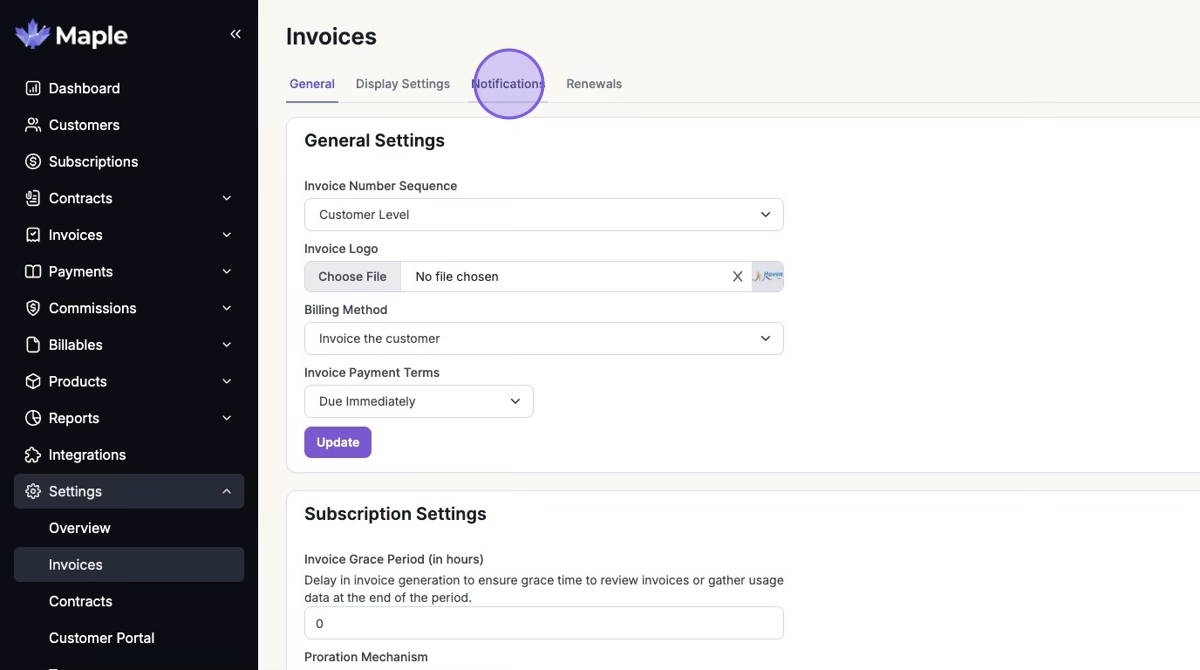The height and width of the screenshot is (670, 1200).
Task: Click the purple Update button
Action: pyautogui.click(x=338, y=442)
